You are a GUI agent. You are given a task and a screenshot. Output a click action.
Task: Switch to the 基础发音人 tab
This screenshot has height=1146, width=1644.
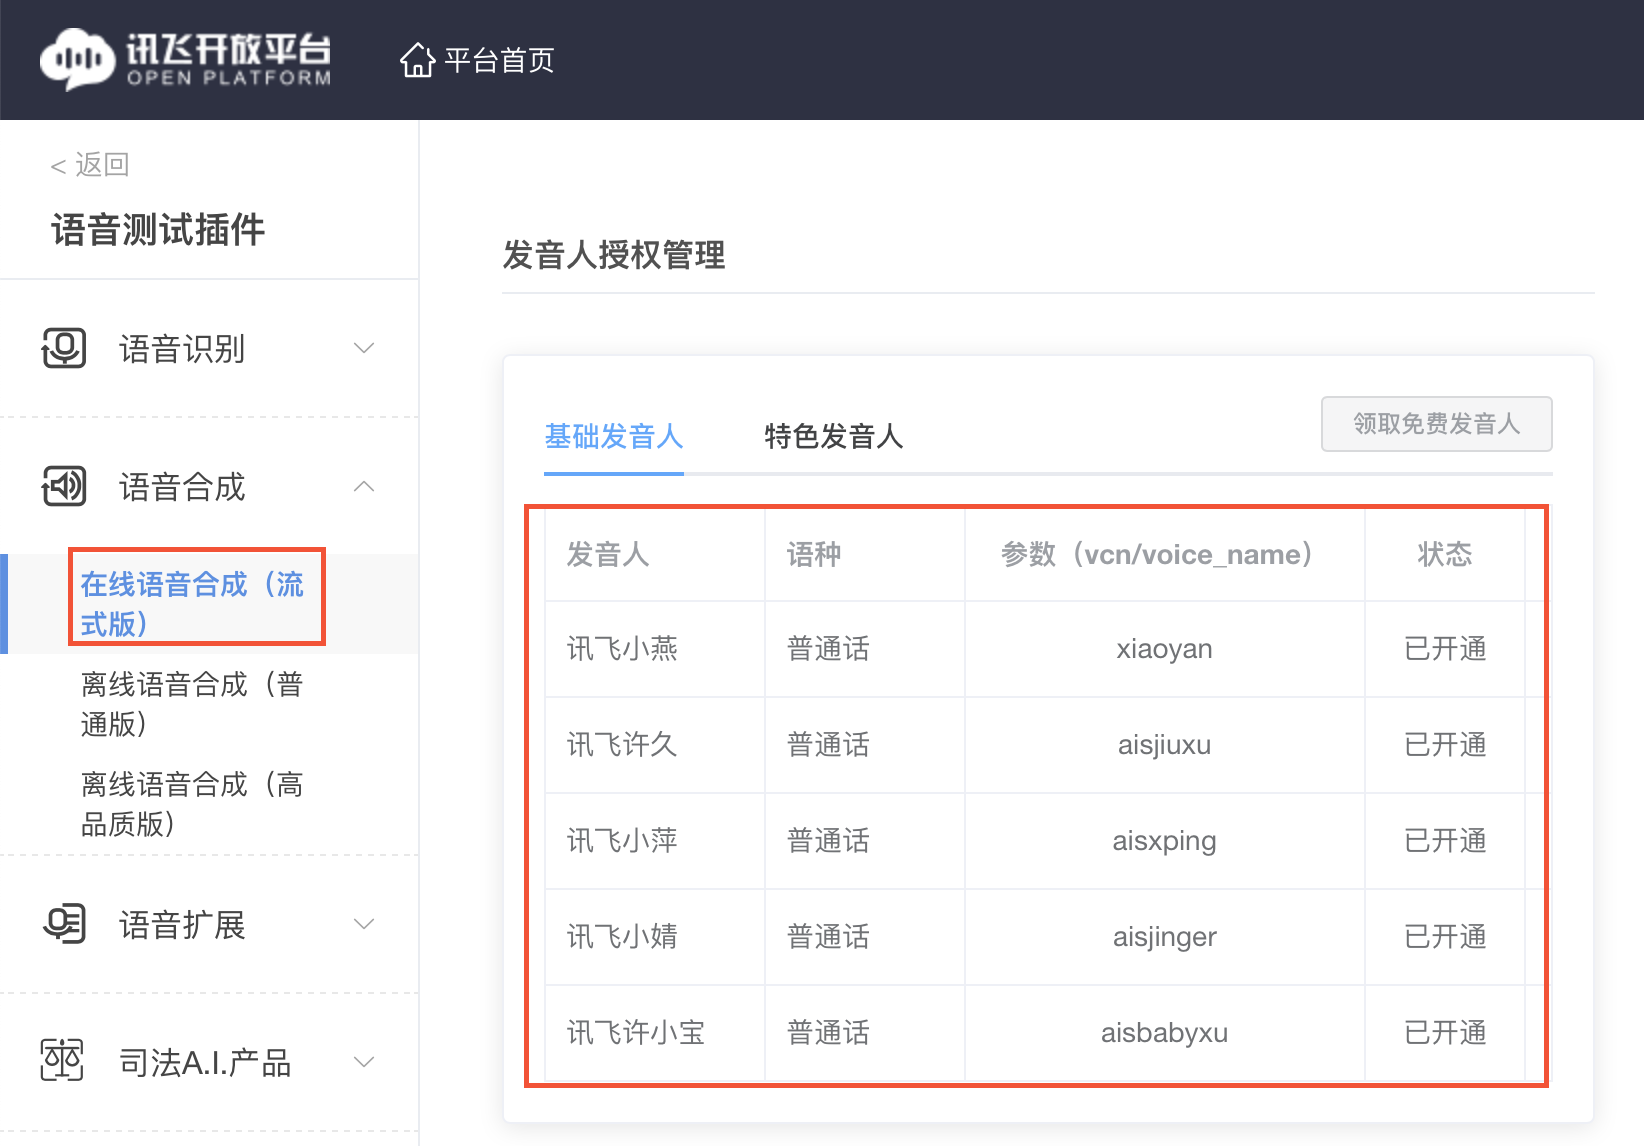click(614, 437)
